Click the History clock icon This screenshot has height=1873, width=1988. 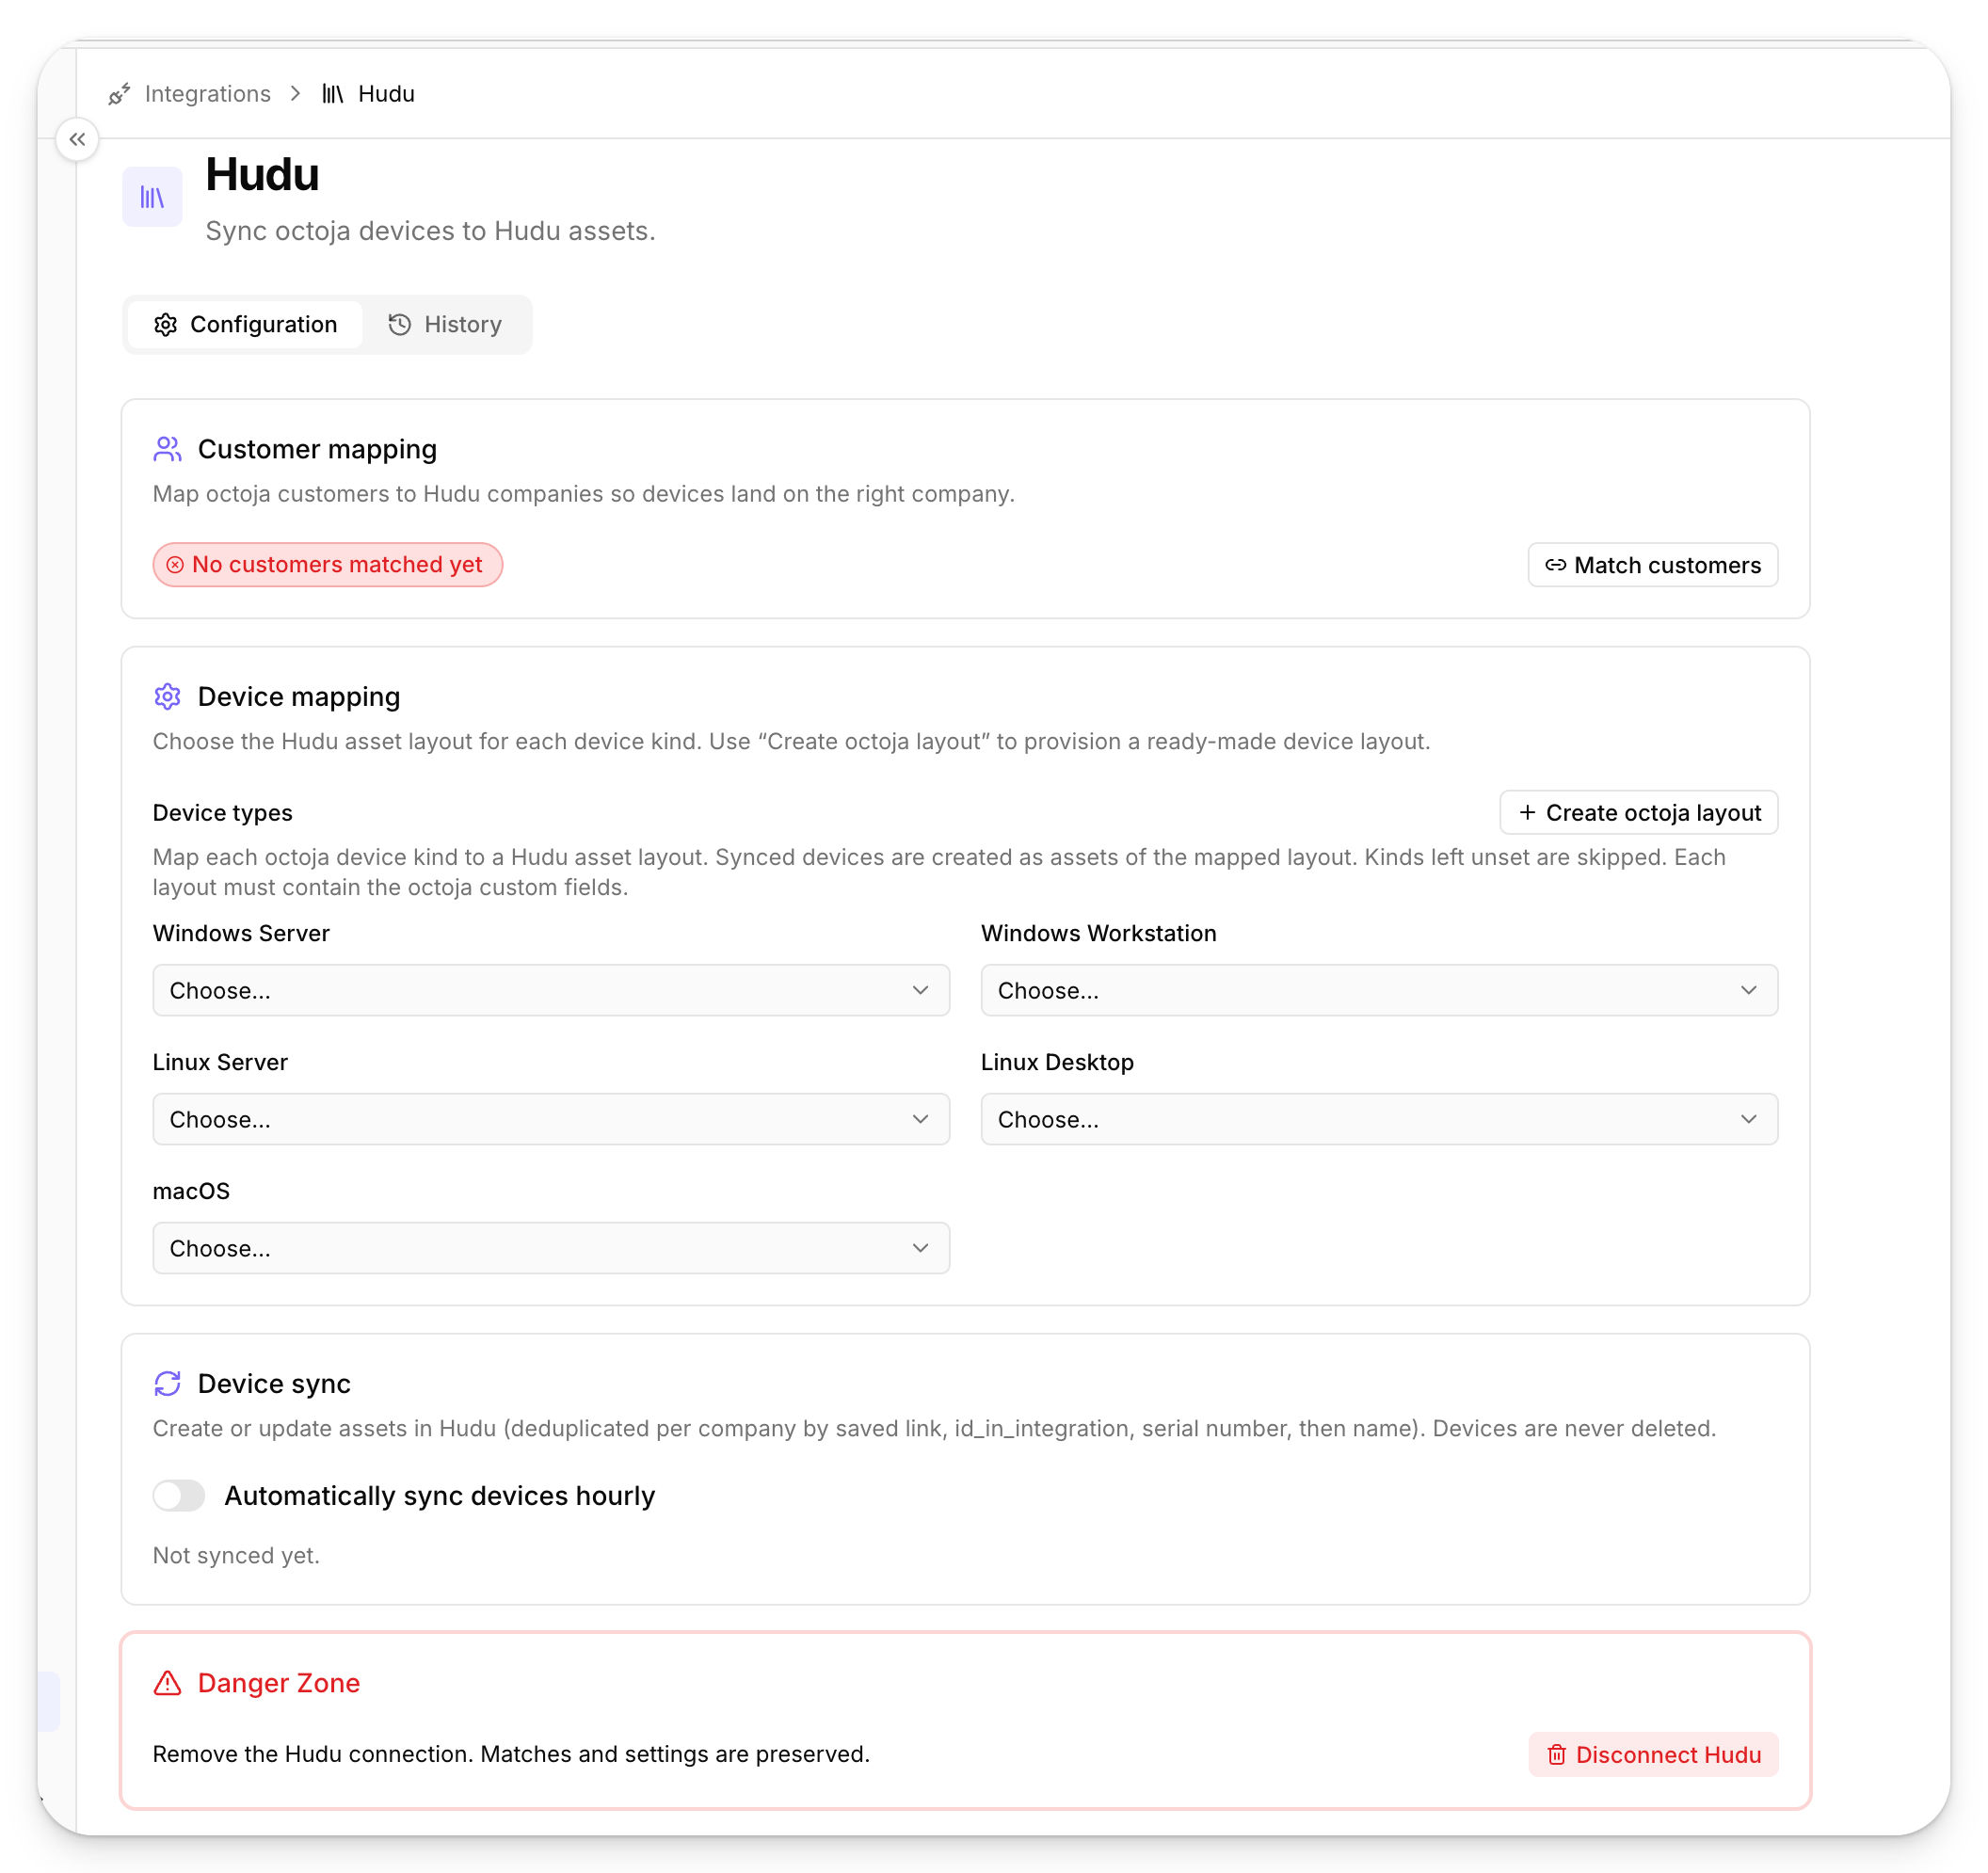click(400, 325)
